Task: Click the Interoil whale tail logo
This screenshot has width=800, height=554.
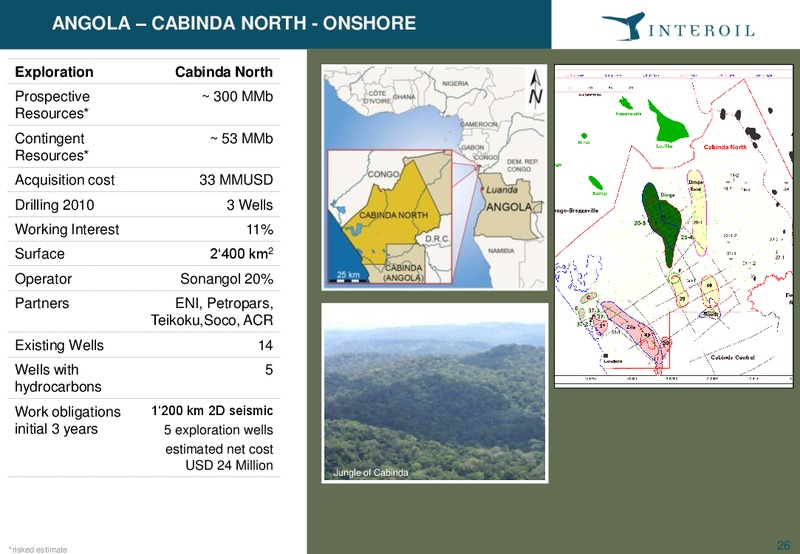Action: (623, 26)
